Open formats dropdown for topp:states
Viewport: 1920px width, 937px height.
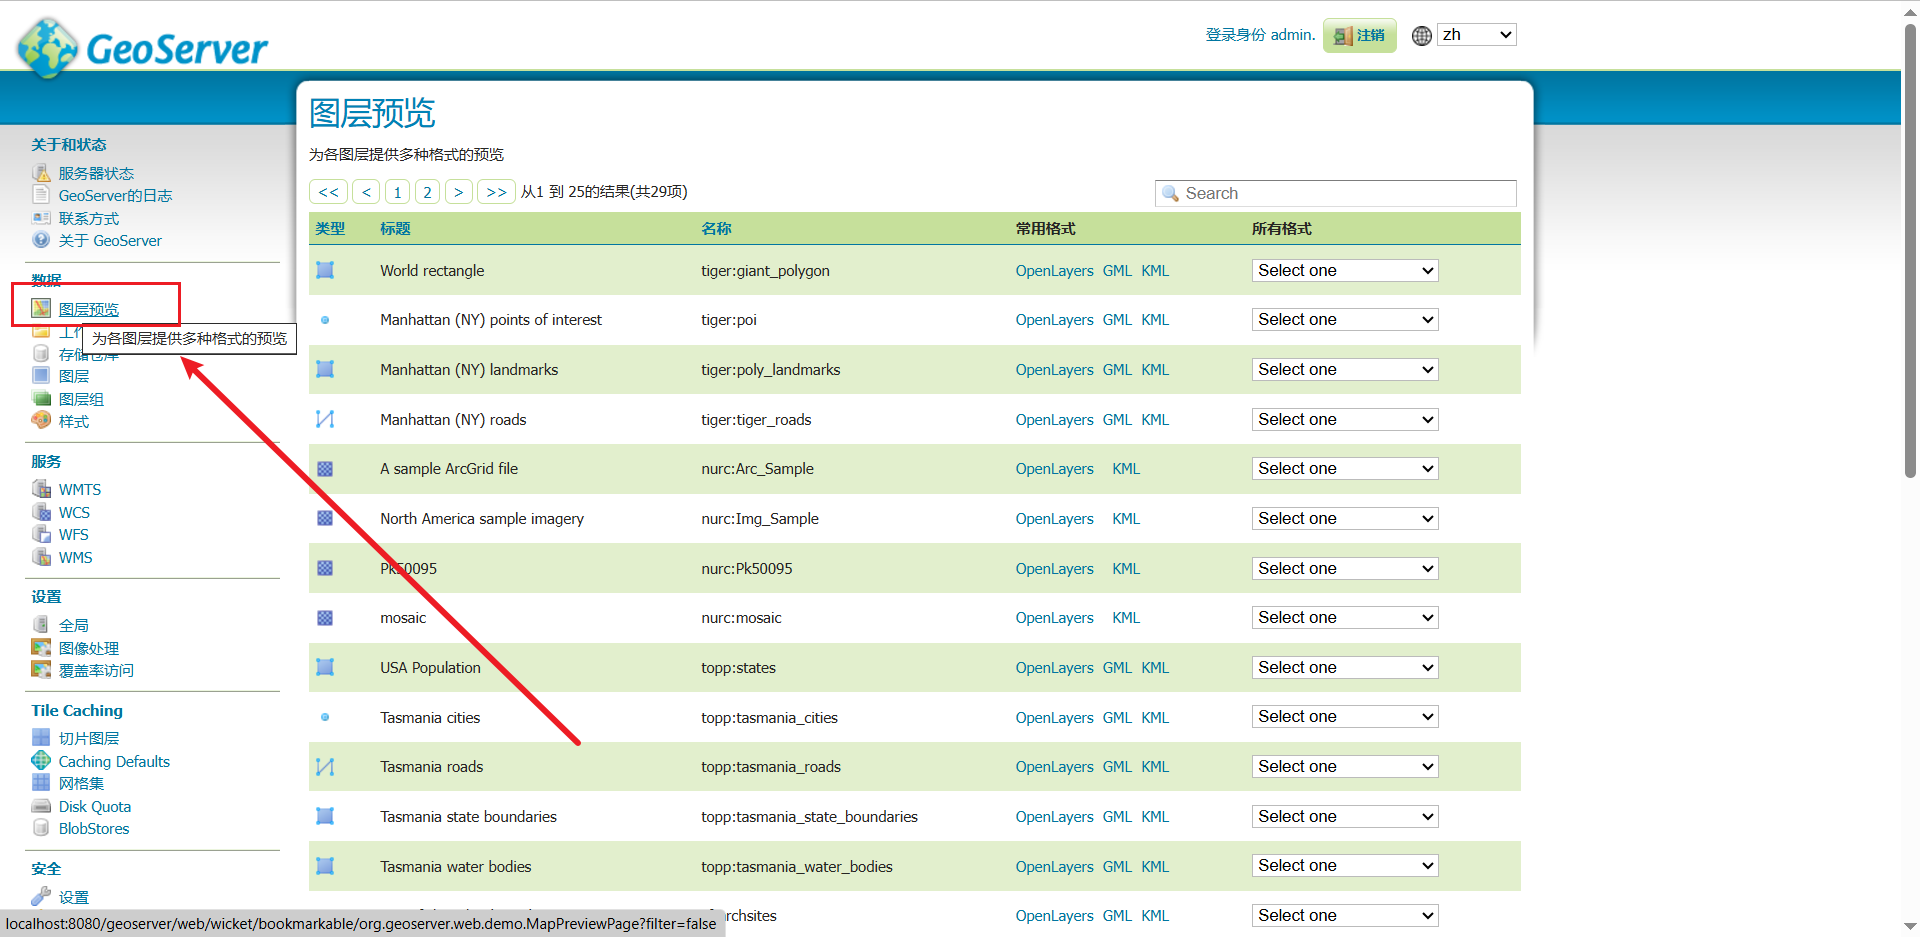tap(1345, 667)
